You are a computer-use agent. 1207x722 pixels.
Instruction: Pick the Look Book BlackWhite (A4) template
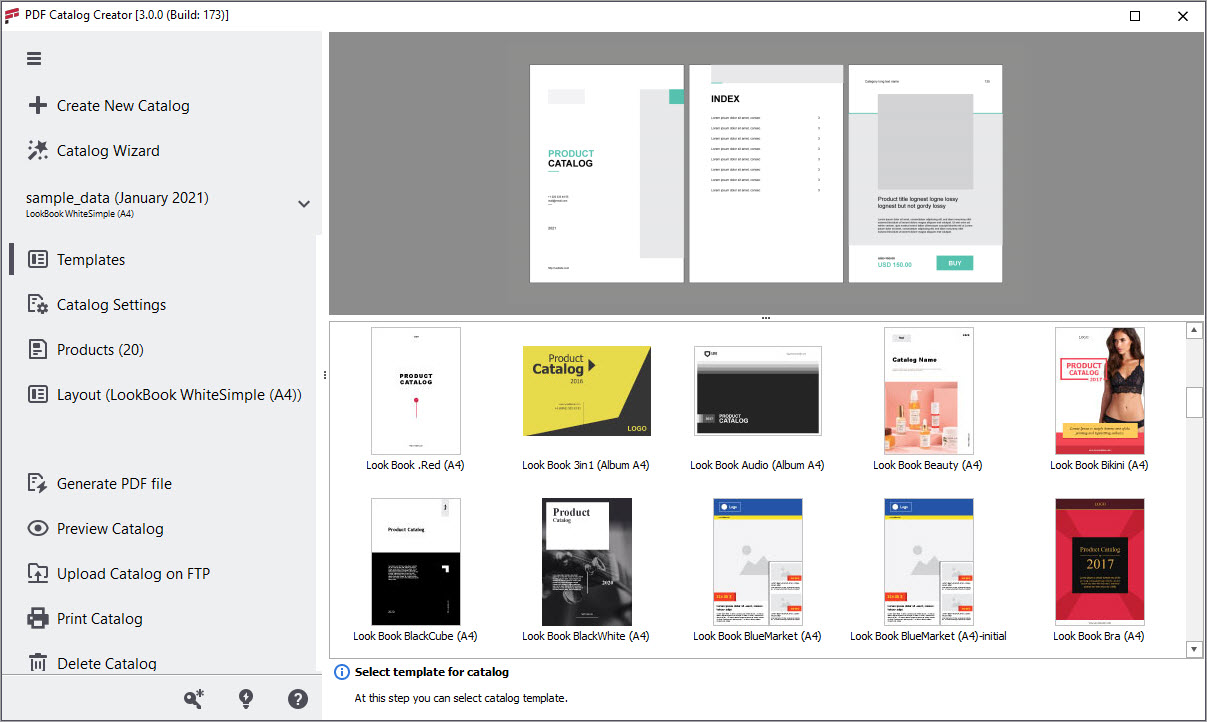coord(587,562)
